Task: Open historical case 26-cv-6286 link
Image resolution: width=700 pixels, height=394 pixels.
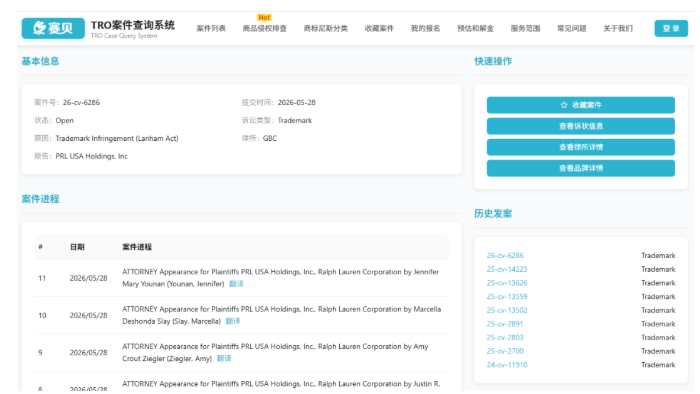Action: click(505, 255)
